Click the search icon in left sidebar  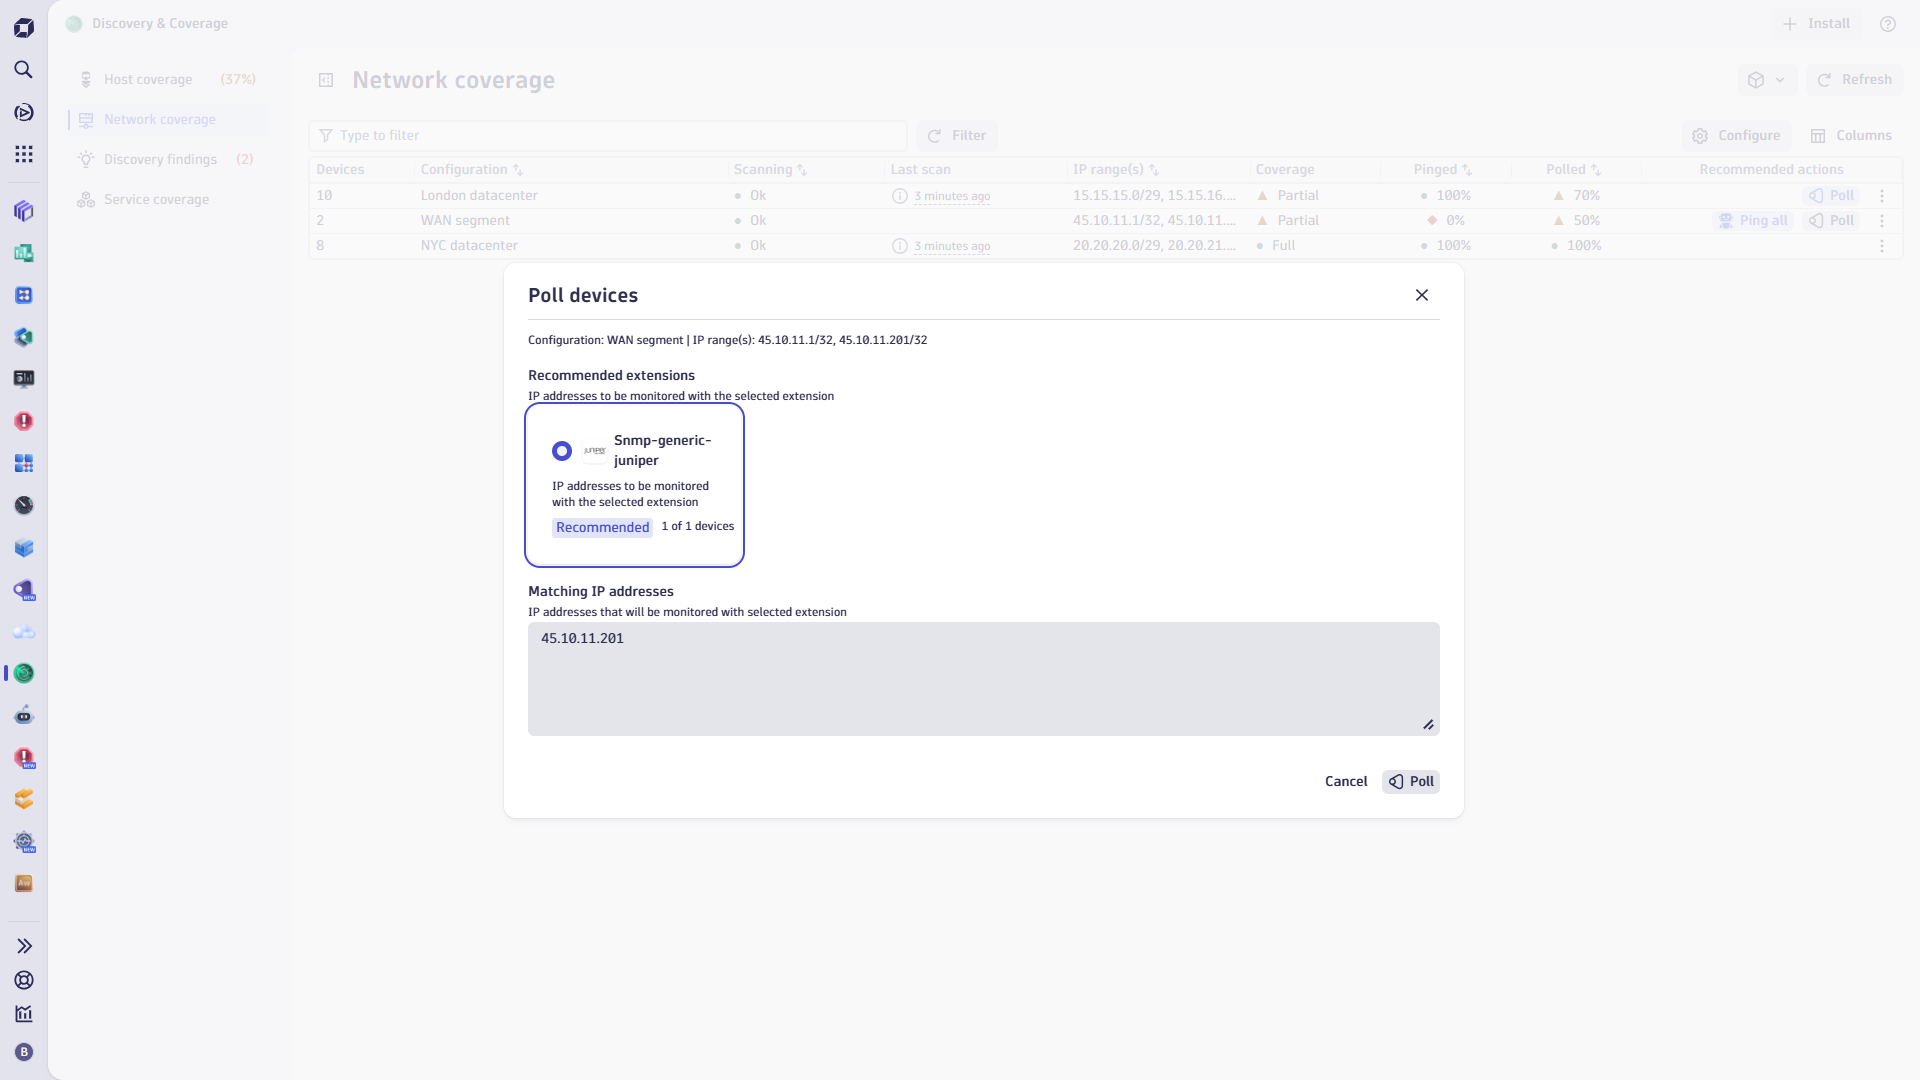coord(24,70)
